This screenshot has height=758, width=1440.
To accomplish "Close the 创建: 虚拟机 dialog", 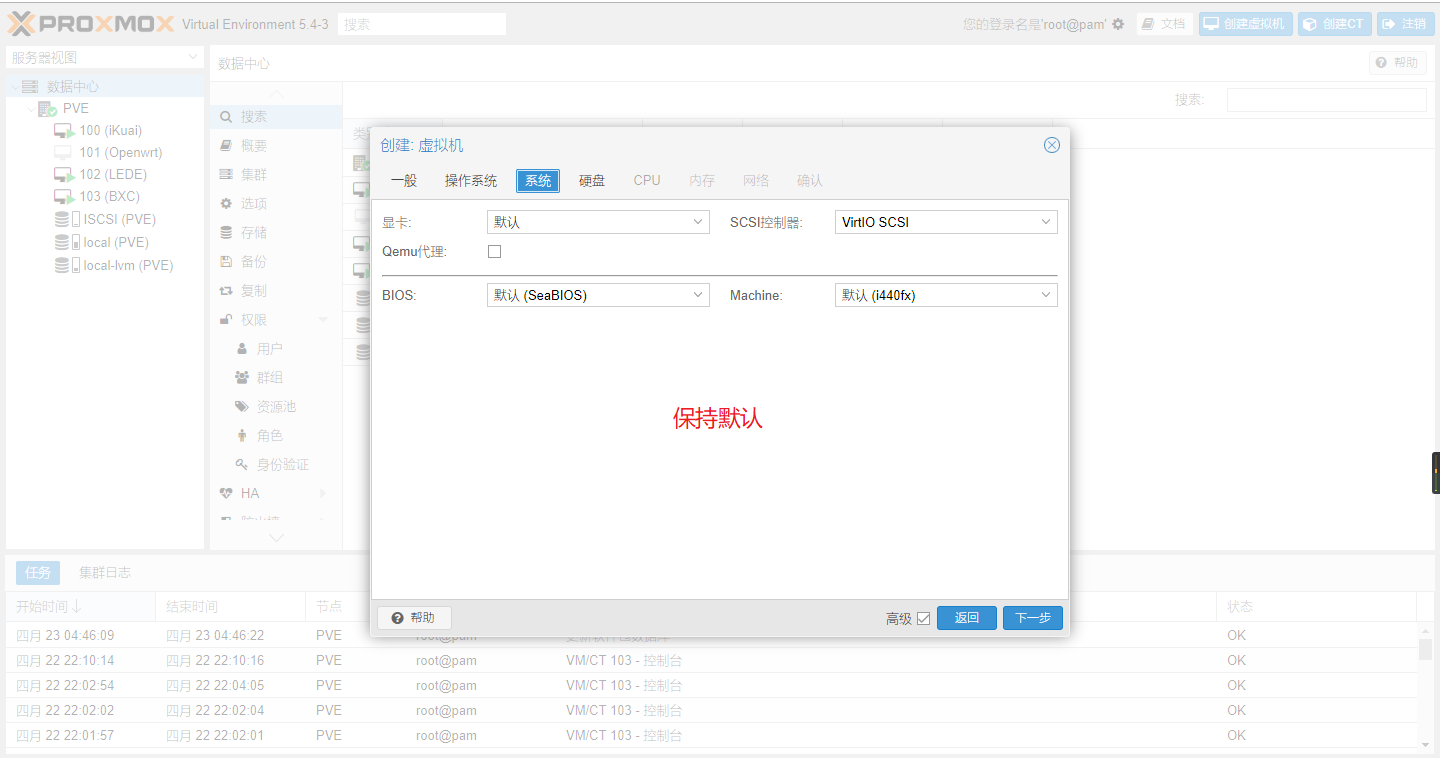I will [1052, 145].
